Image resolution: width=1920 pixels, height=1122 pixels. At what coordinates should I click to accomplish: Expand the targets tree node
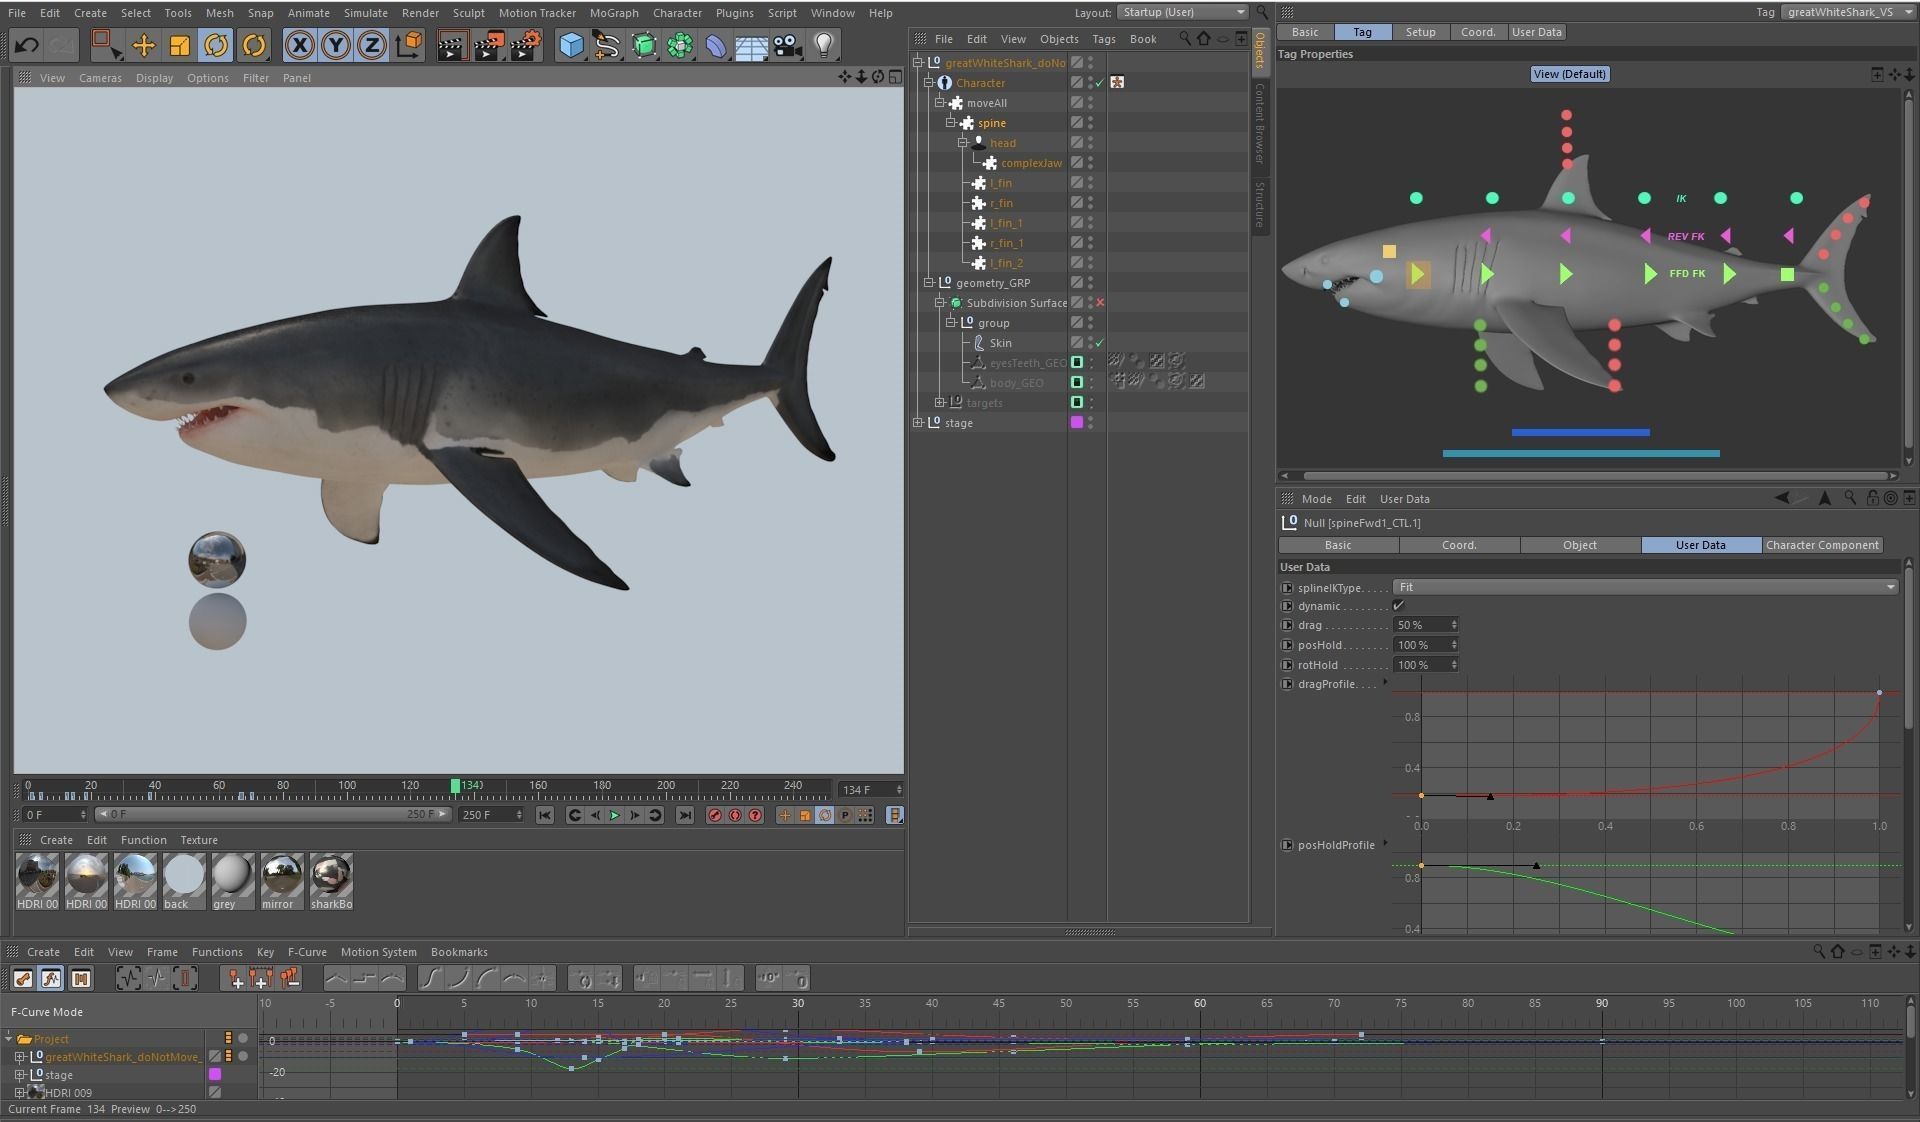(940, 403)
